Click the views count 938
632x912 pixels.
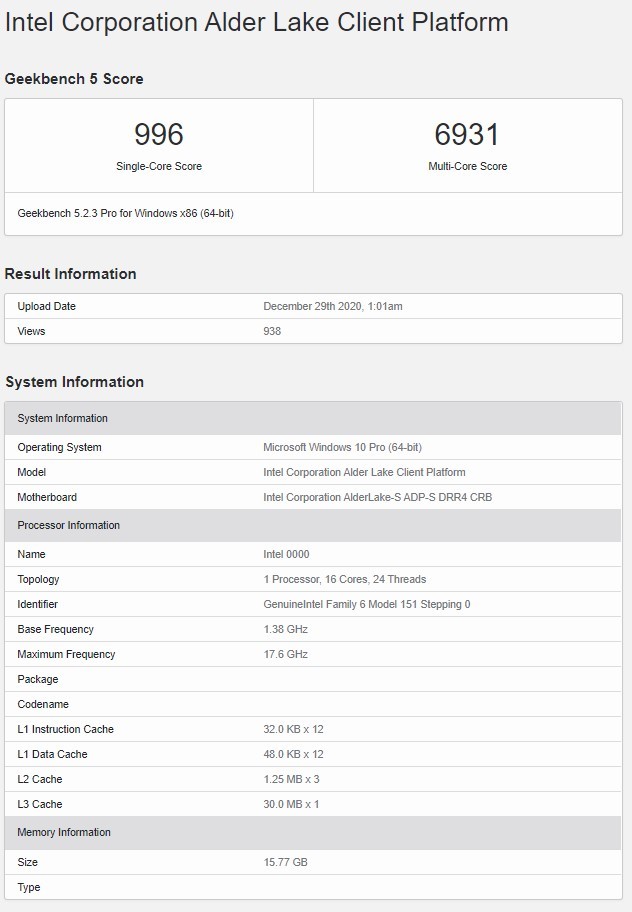coord(272,332)
